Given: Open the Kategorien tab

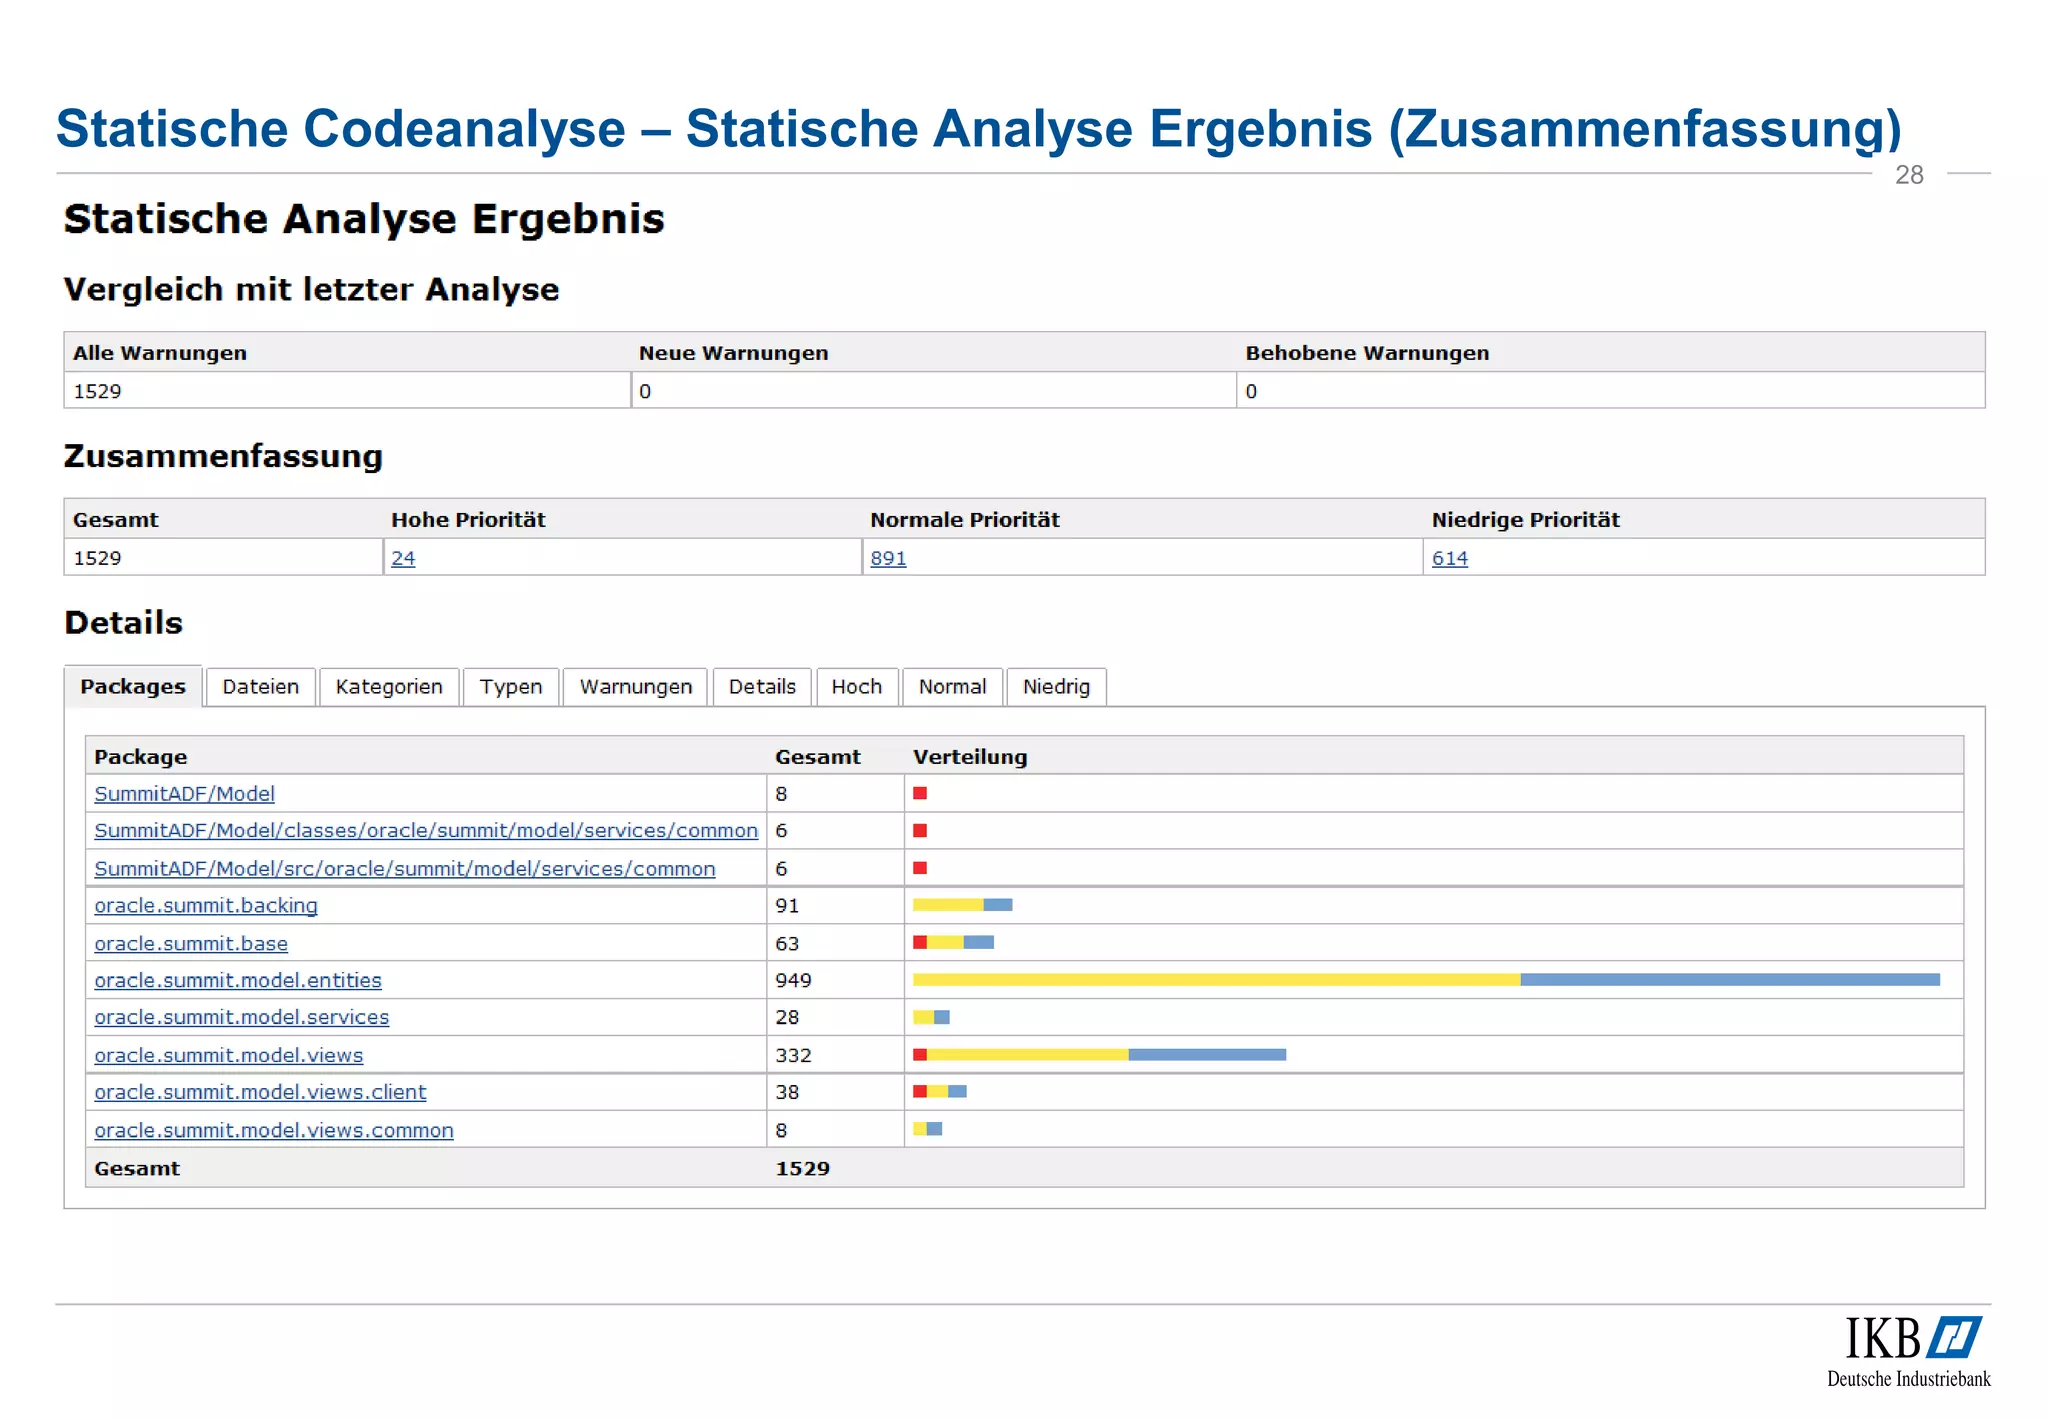Looking at the screenshot, I should 389,686.
